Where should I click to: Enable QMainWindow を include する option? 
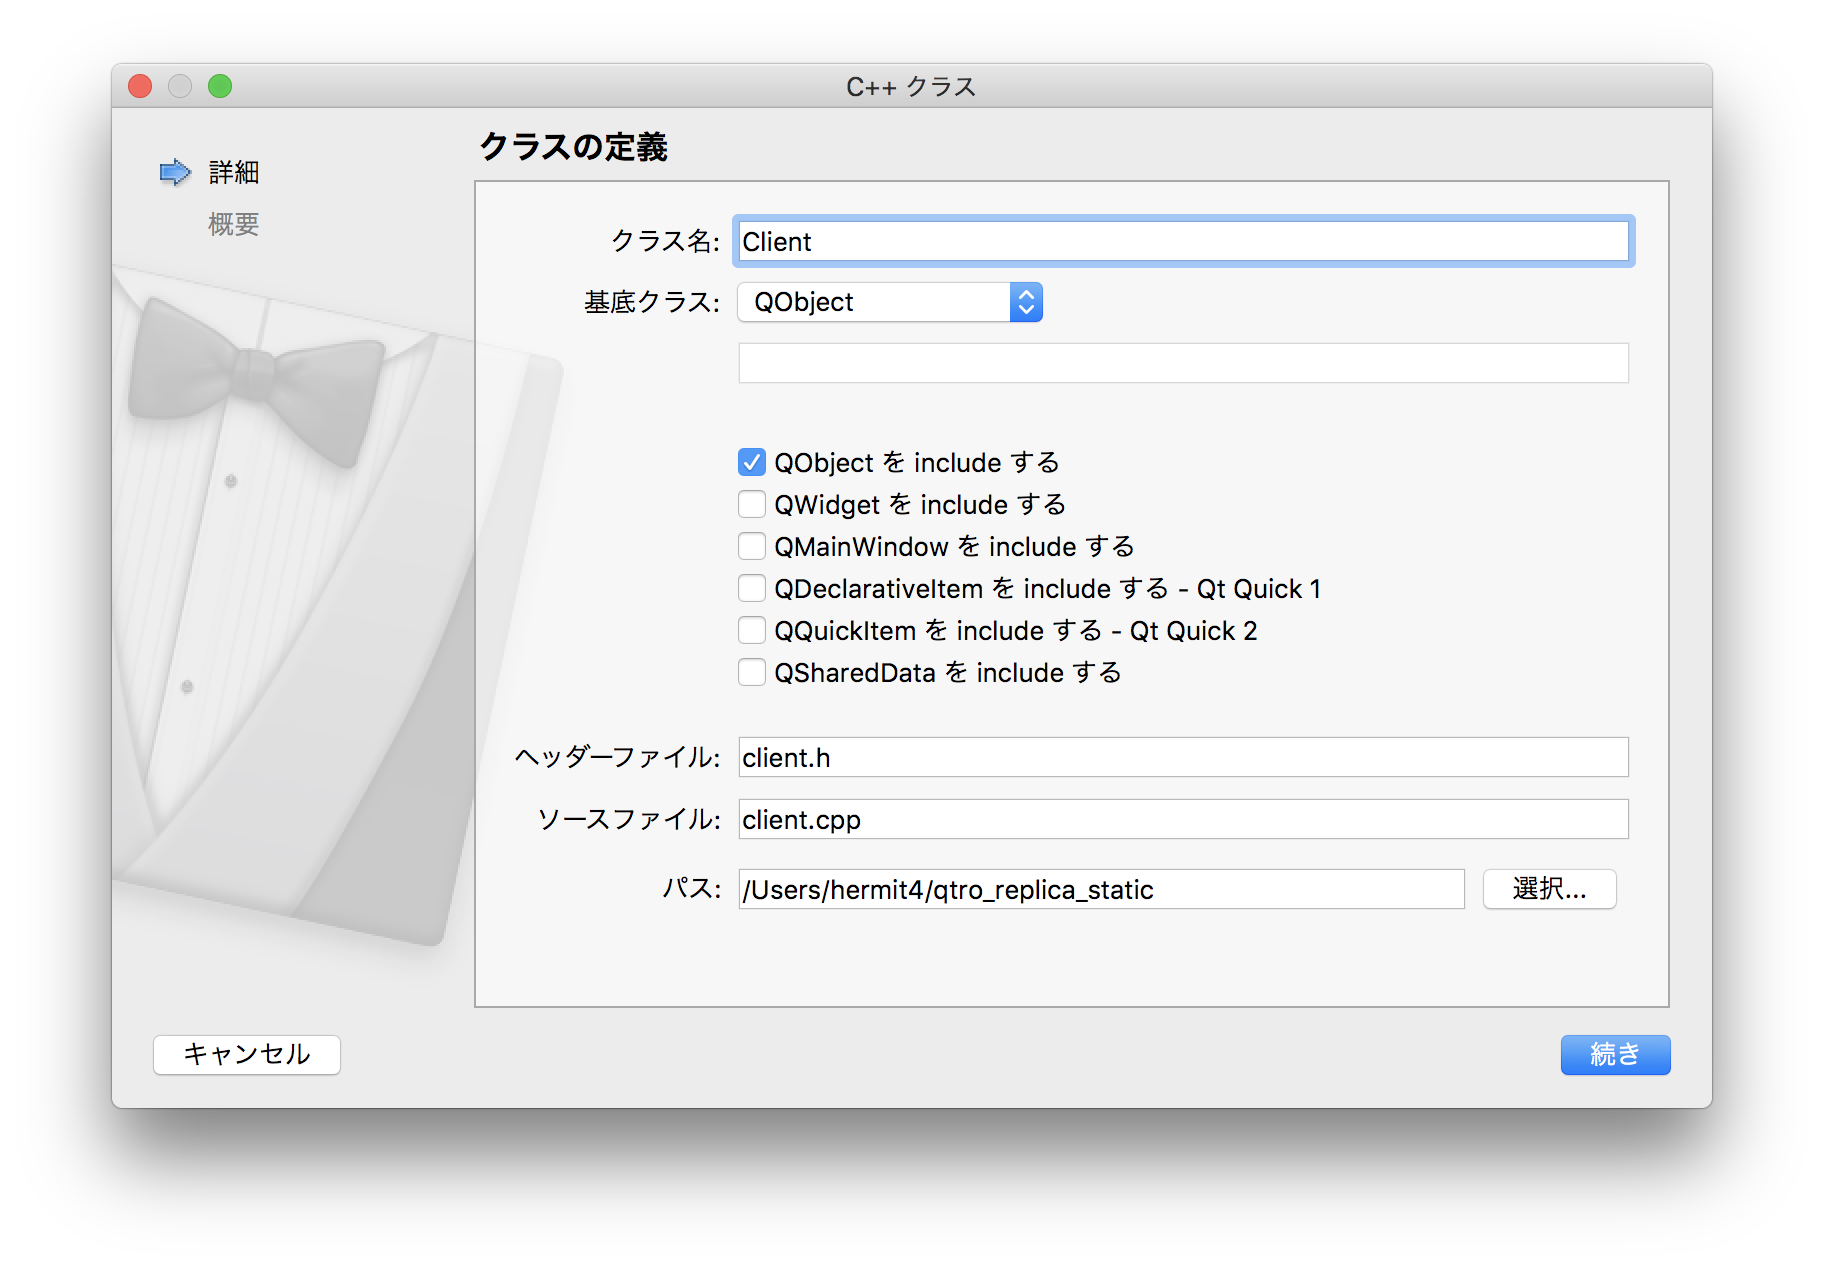click(751, 546)
